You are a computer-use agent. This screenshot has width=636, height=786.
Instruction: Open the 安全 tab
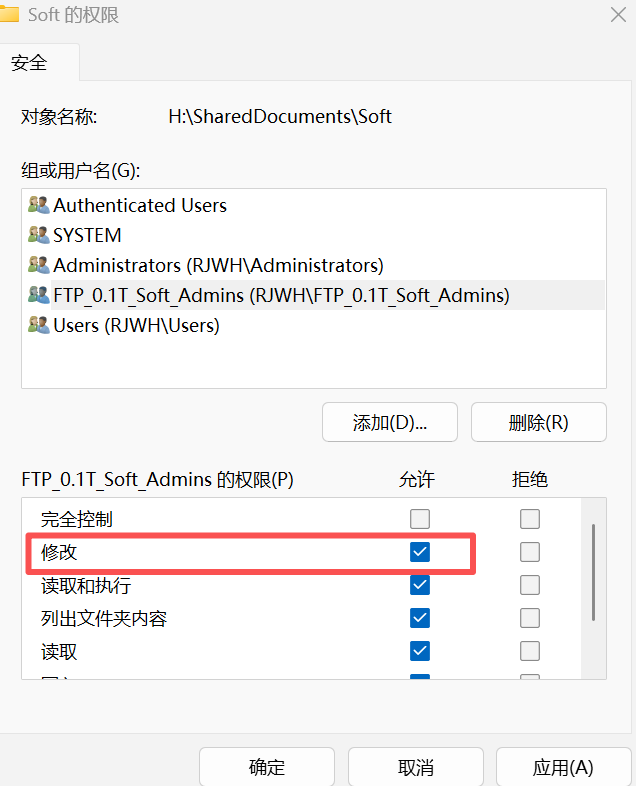point(39,63)
